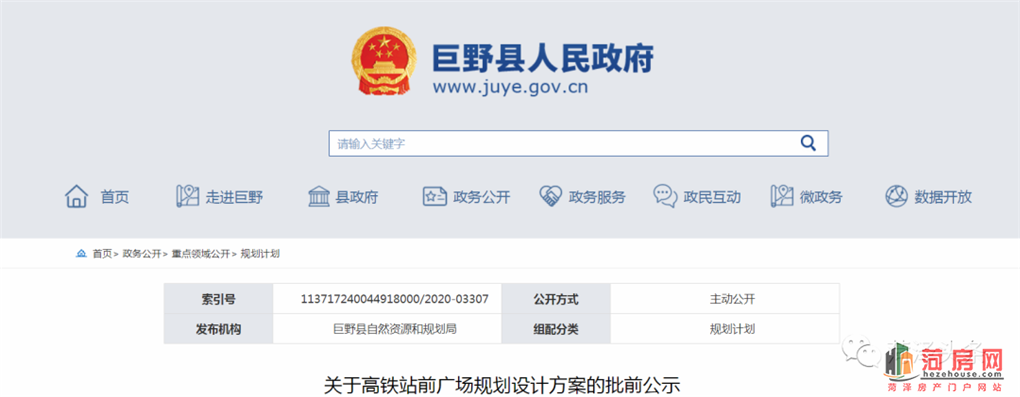Select the index number 113717240044918000/2020-03307
This screenshot has height=397, width=1020.
[x=394, y=299]
